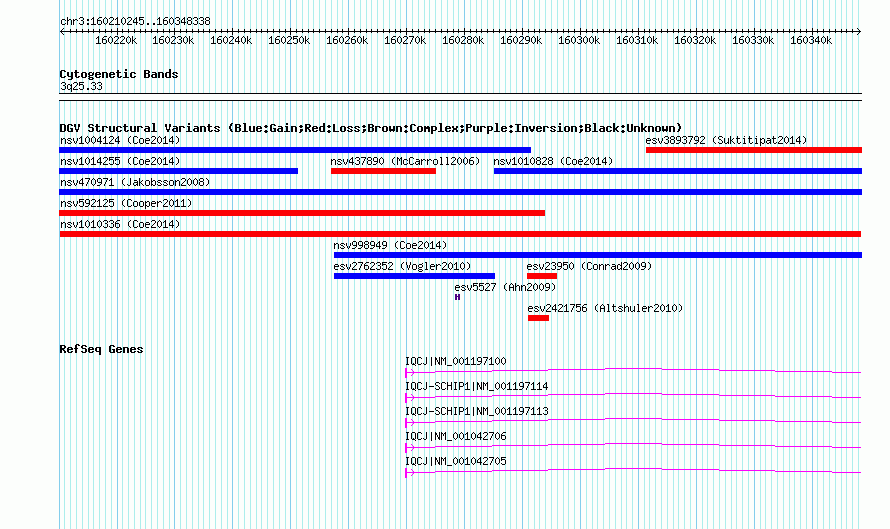The width and height of the screenshot is (890, 529).
Task: Click the ruler's left end arrow
Action: pyautogui.click(x=62, y=32)
